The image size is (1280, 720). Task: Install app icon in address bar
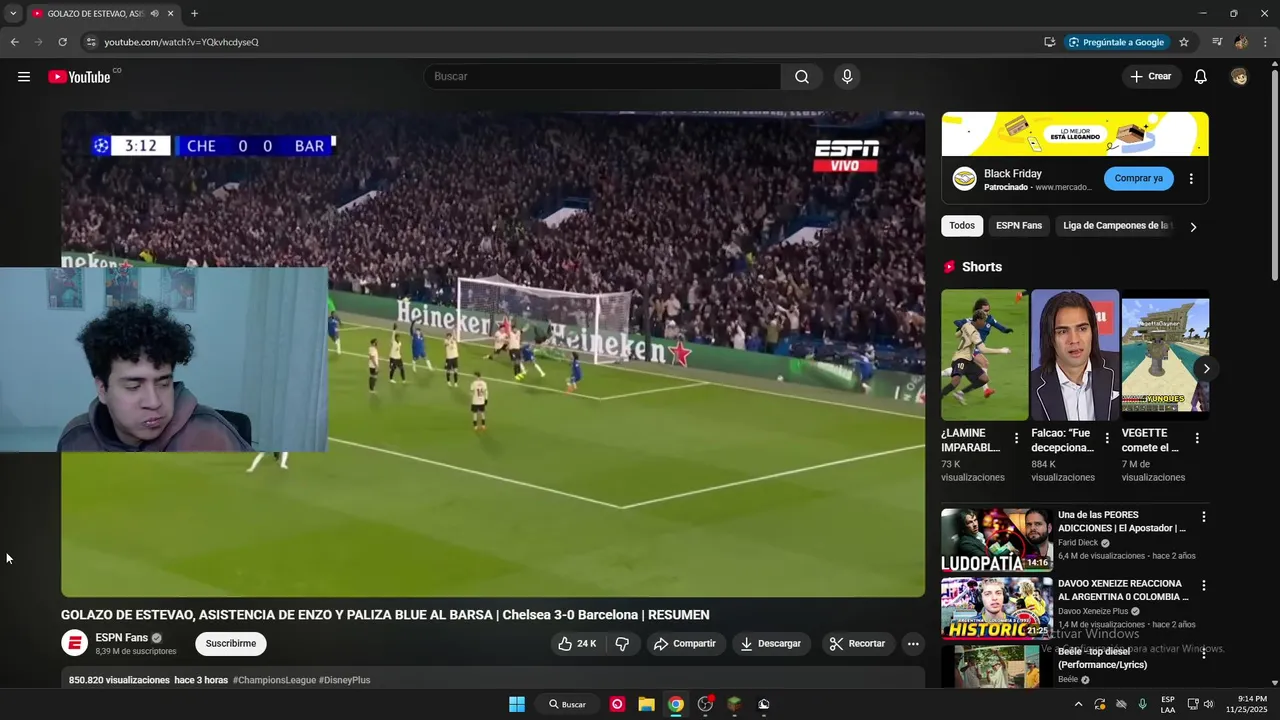click(1050, 42)
